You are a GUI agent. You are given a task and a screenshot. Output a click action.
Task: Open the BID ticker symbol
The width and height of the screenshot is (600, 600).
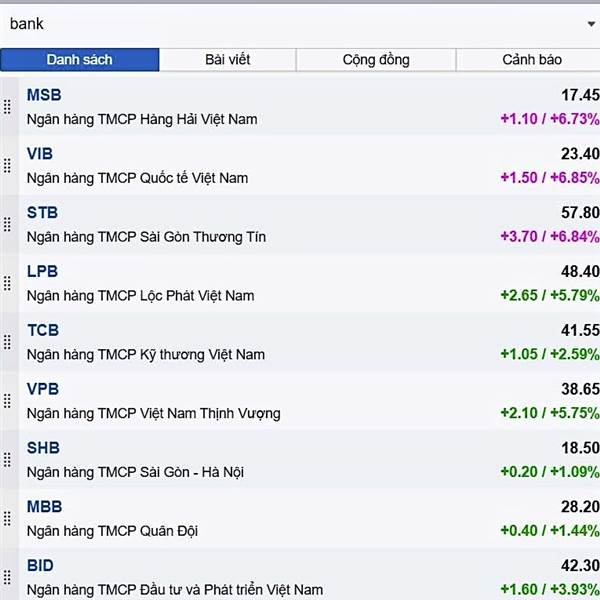pyautogui.click(x=40, y=566)
